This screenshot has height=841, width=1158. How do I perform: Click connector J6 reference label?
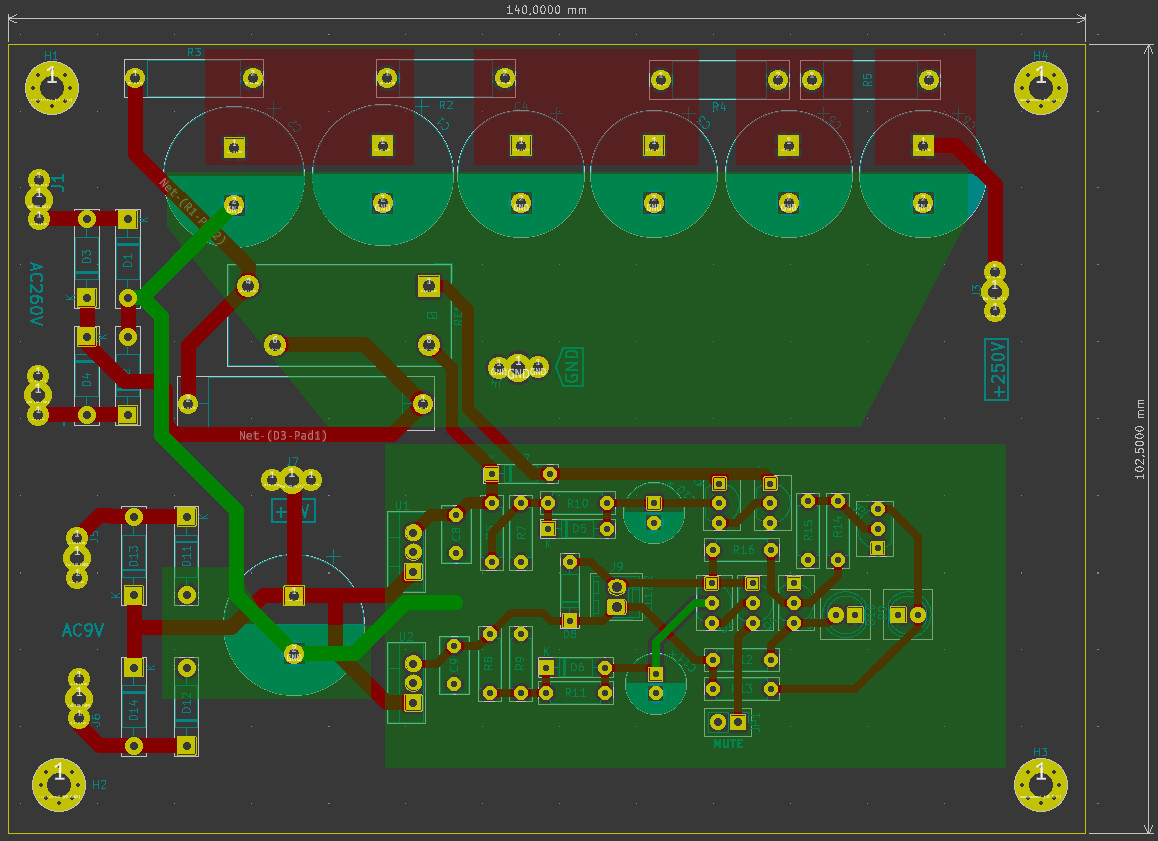tap(95, 720)
